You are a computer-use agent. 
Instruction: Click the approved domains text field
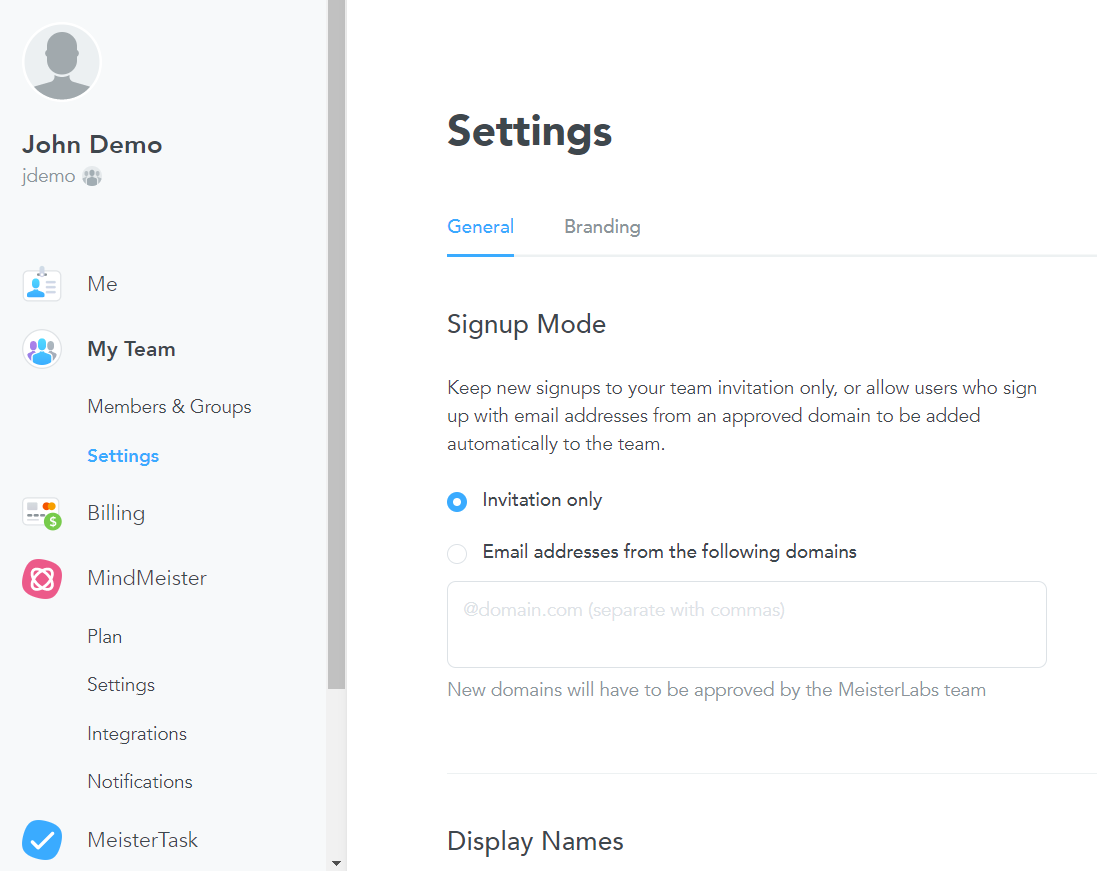point(746,624)
